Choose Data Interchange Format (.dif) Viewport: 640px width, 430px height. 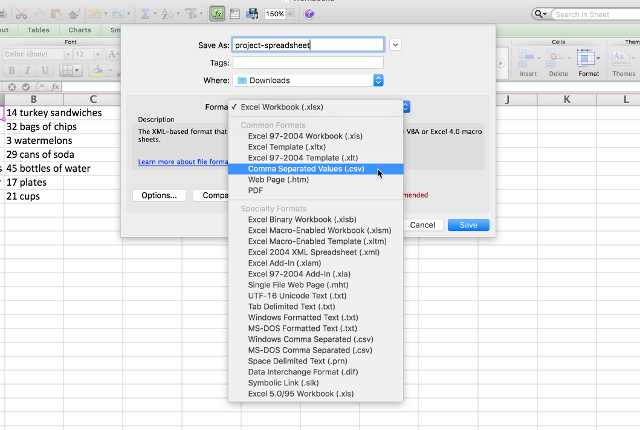[316, 372]
